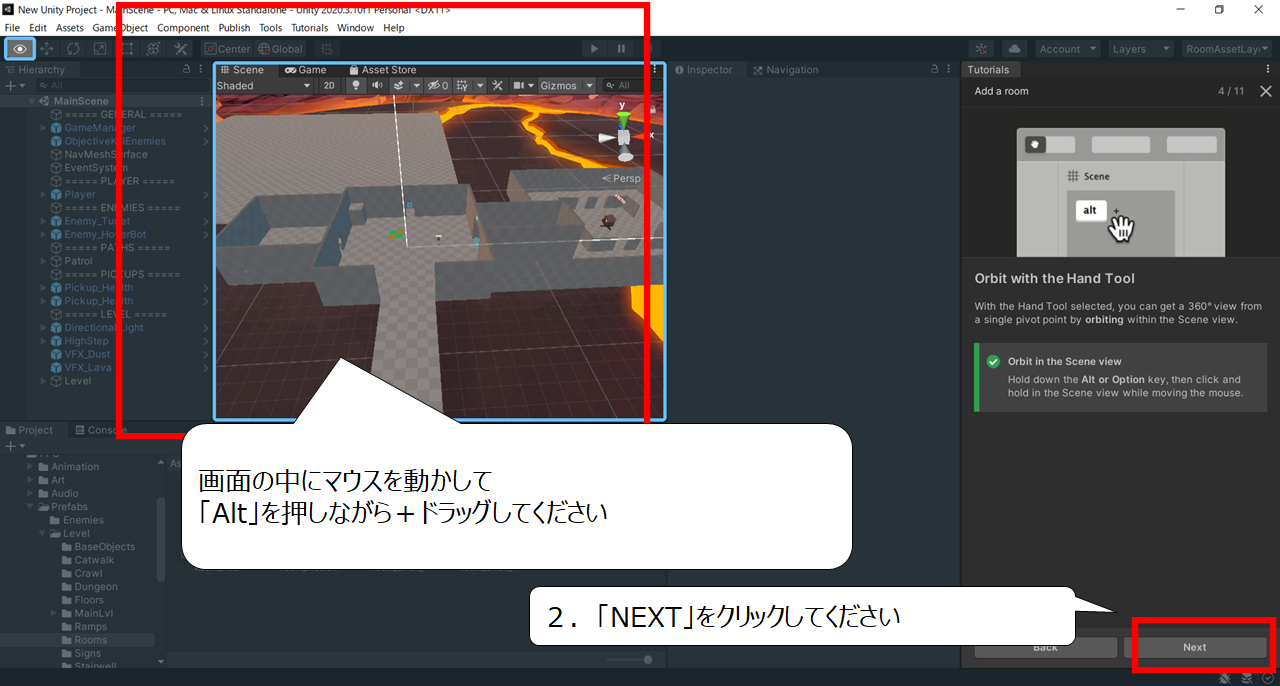Click the Orbit tutorial illustration image
The width and height of the screenshot is (1280, 686).
[1120, 192]
